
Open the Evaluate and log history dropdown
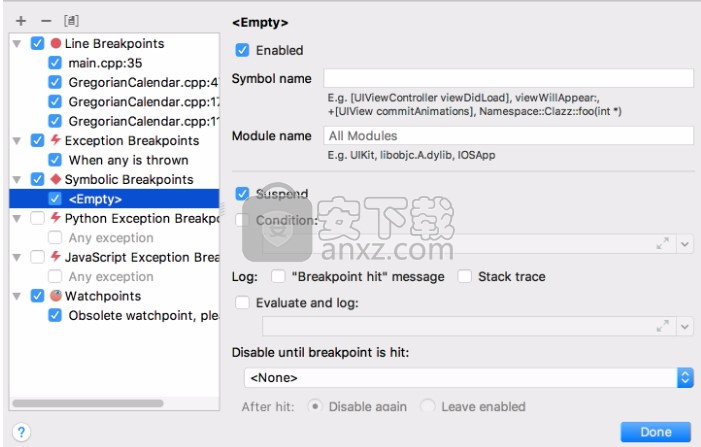[x=685, y=326]
